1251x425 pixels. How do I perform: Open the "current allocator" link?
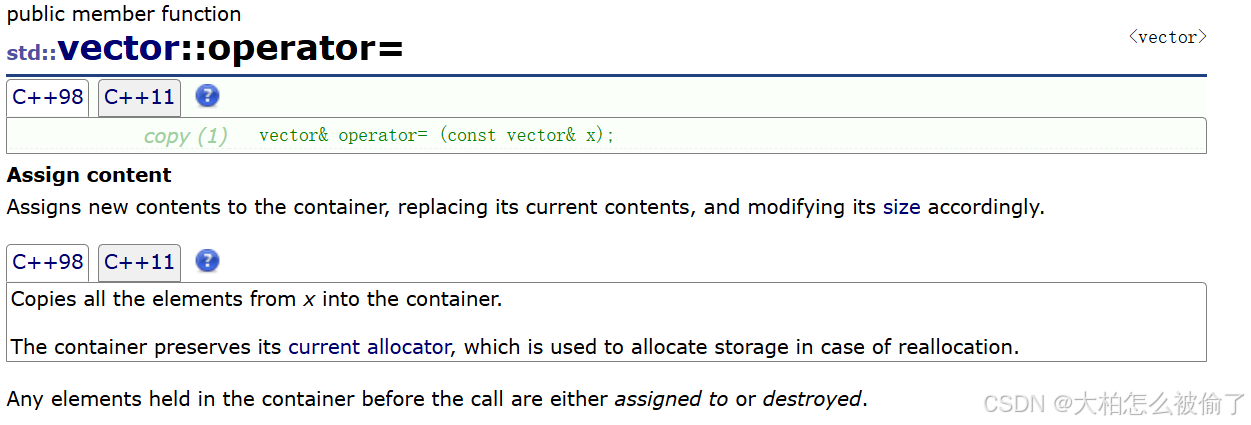[369, 347]
